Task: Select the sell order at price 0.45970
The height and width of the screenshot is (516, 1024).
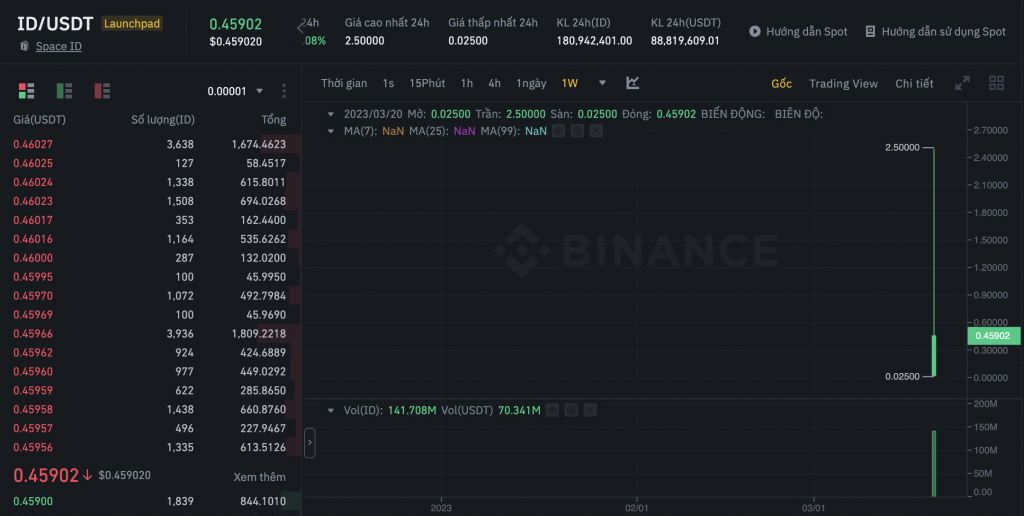Action: click(x=150, y=296)
